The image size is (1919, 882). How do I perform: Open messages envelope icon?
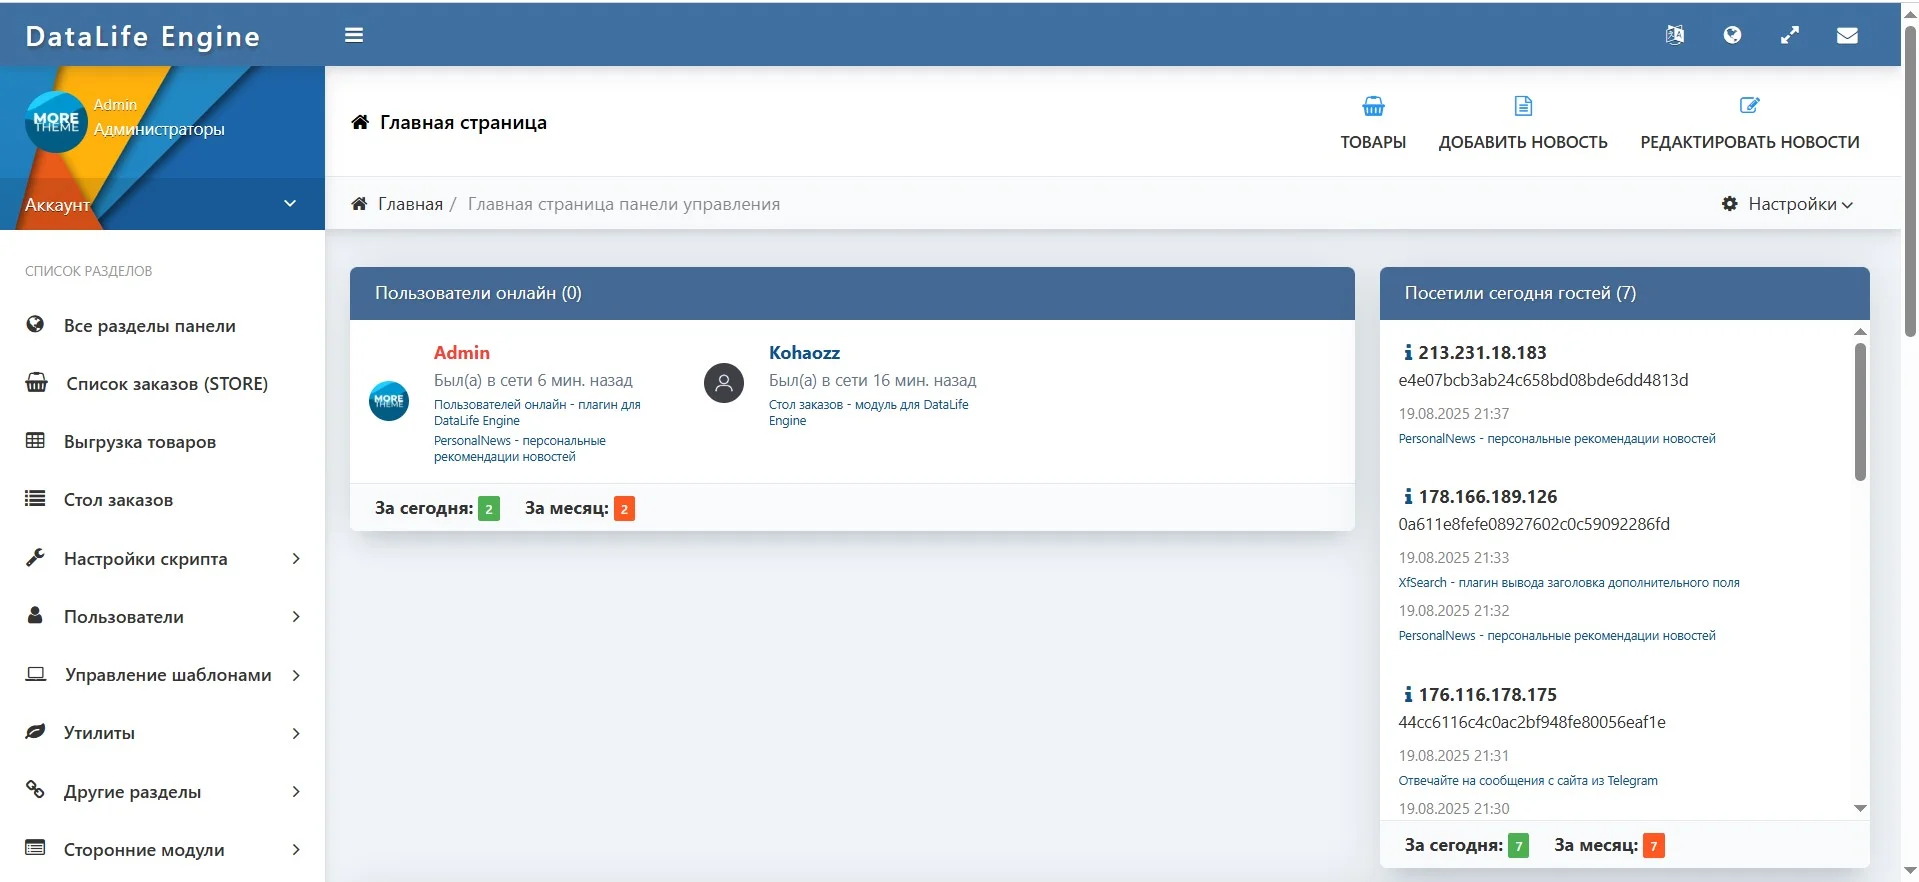(x=1848, y=35)
